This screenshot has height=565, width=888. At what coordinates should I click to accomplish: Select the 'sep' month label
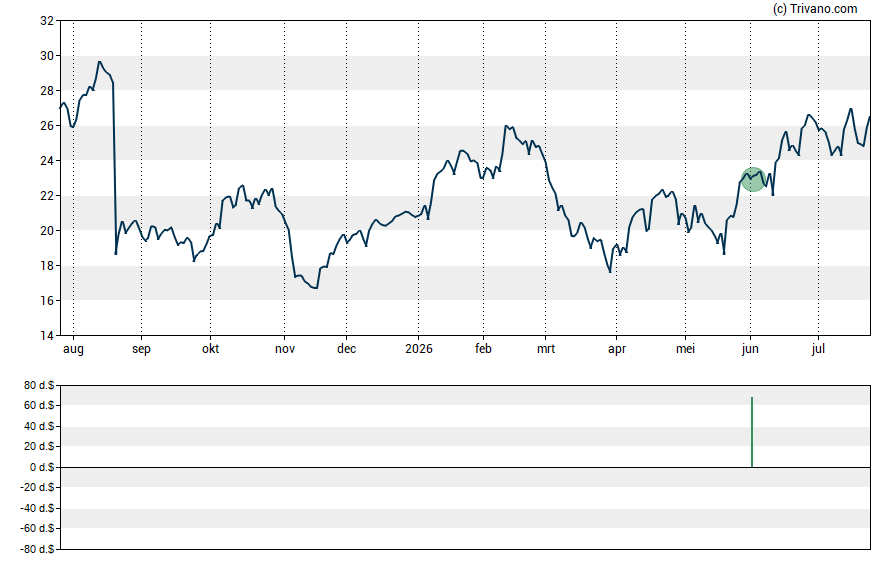[x=142, y=349]
